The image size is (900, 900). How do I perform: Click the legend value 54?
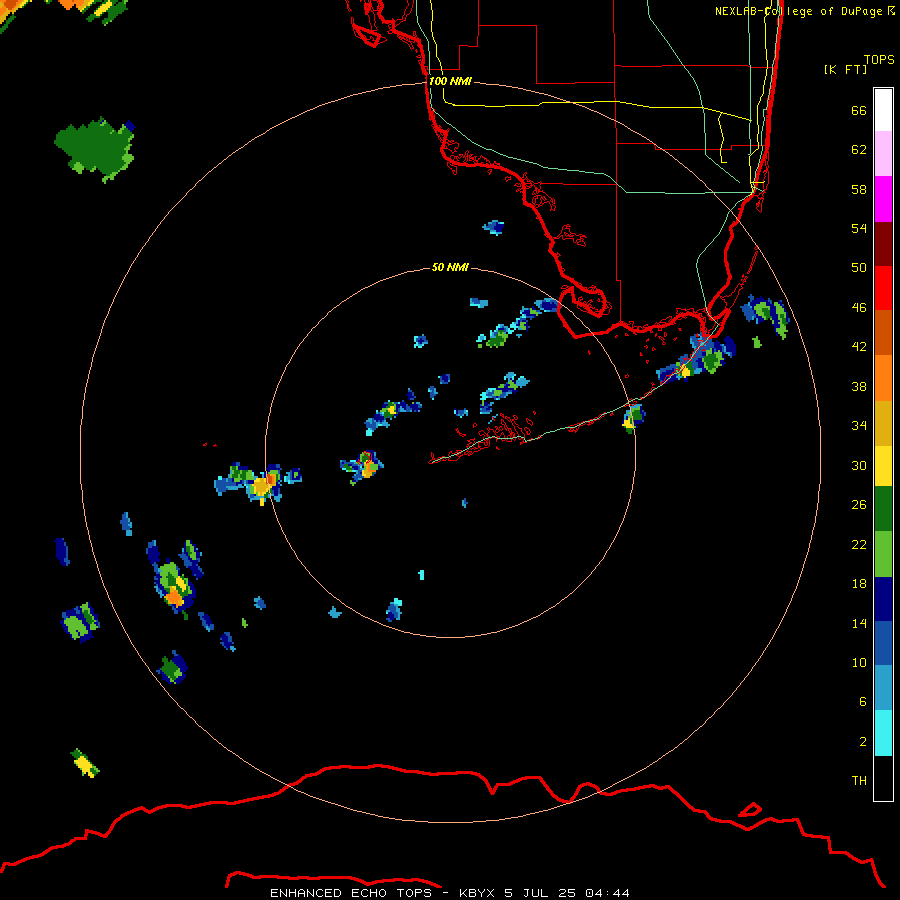(x=859, y=228)
